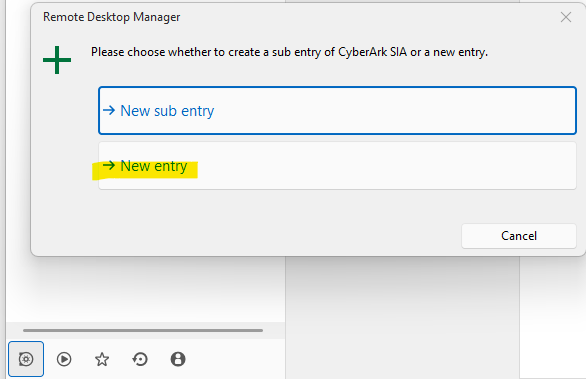Click the CyberArk SIA prompt message text
Image resolution: width=586 pixels, height=379 pixels.
pos(289,52)
